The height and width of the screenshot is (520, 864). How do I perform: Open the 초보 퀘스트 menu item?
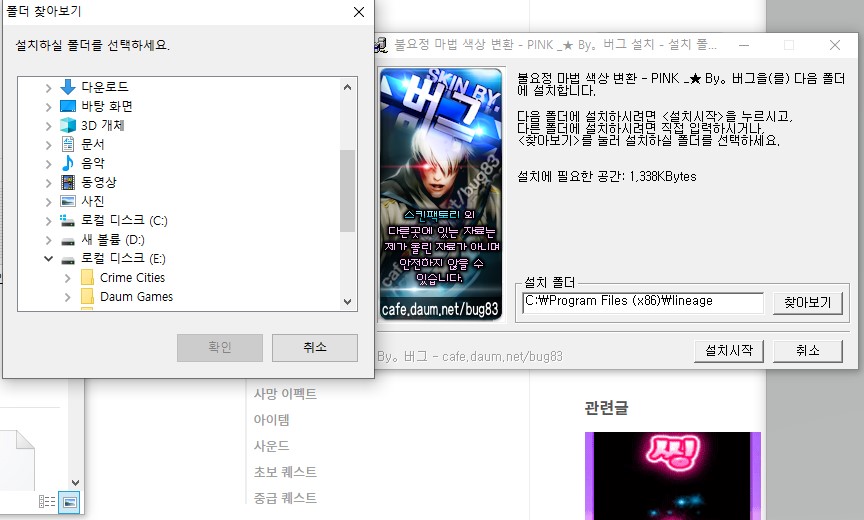click(x=285, y=472)
